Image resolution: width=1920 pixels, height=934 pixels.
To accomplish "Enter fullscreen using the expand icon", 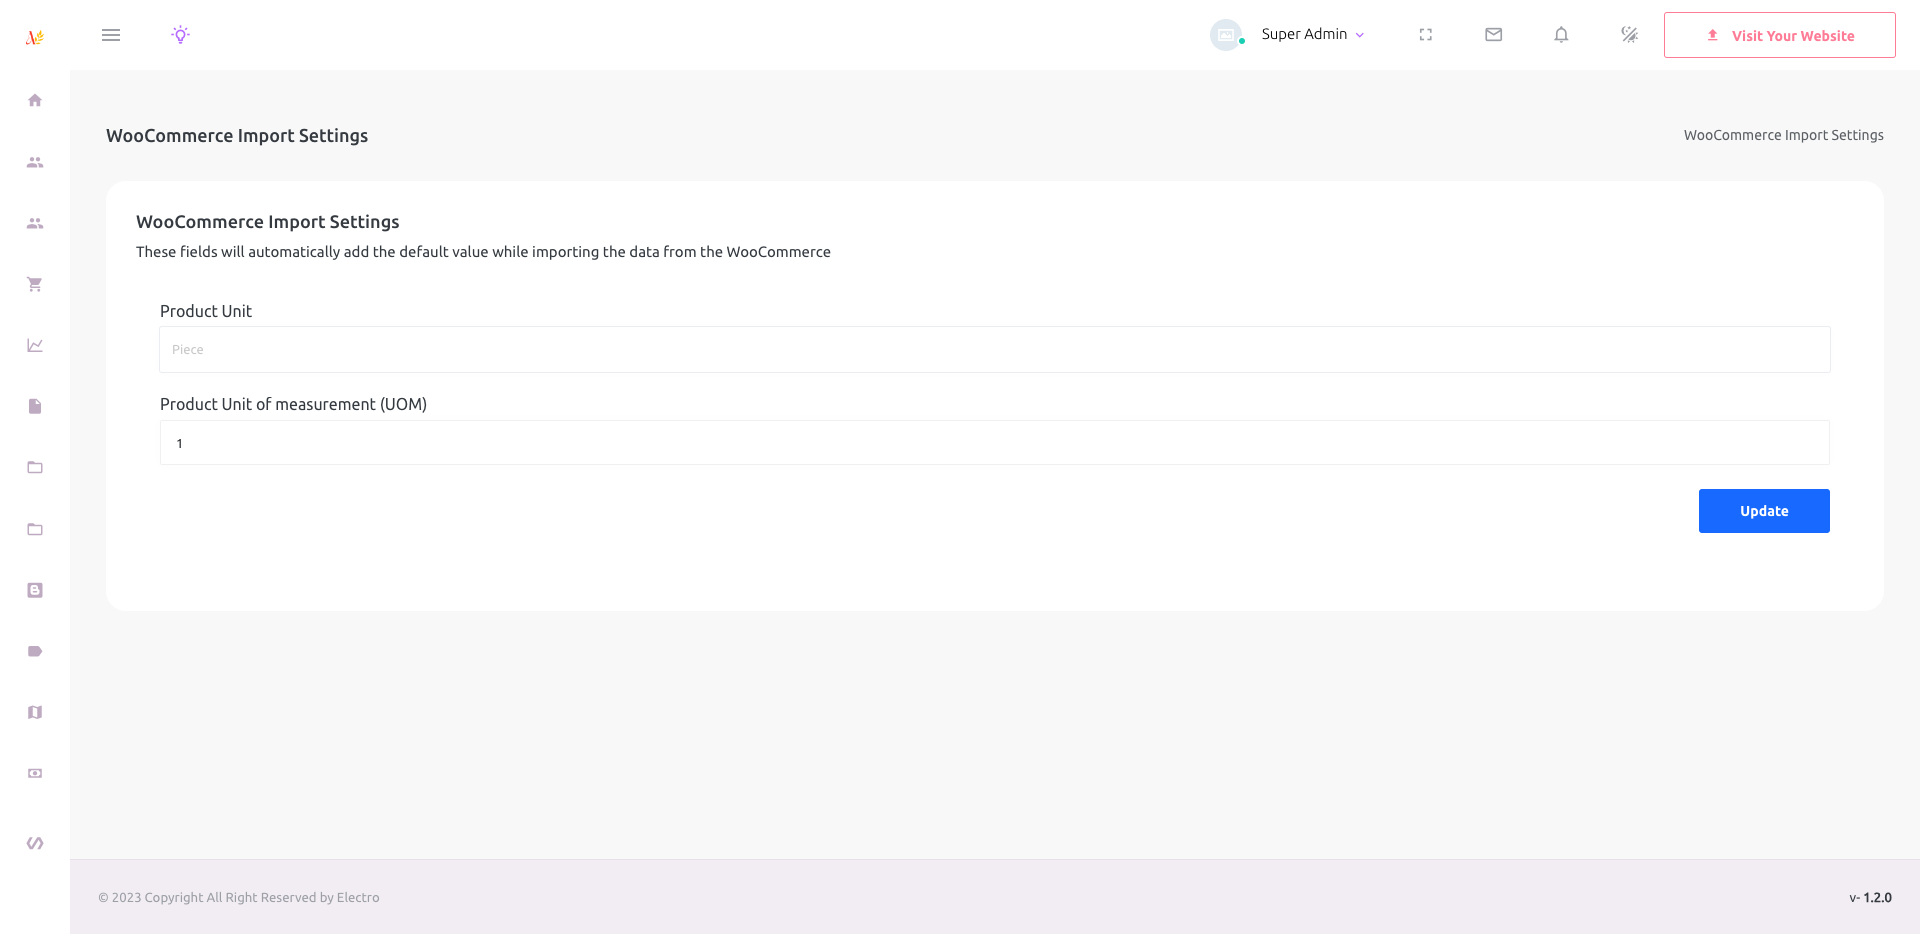I will [x=1426, y=34].
